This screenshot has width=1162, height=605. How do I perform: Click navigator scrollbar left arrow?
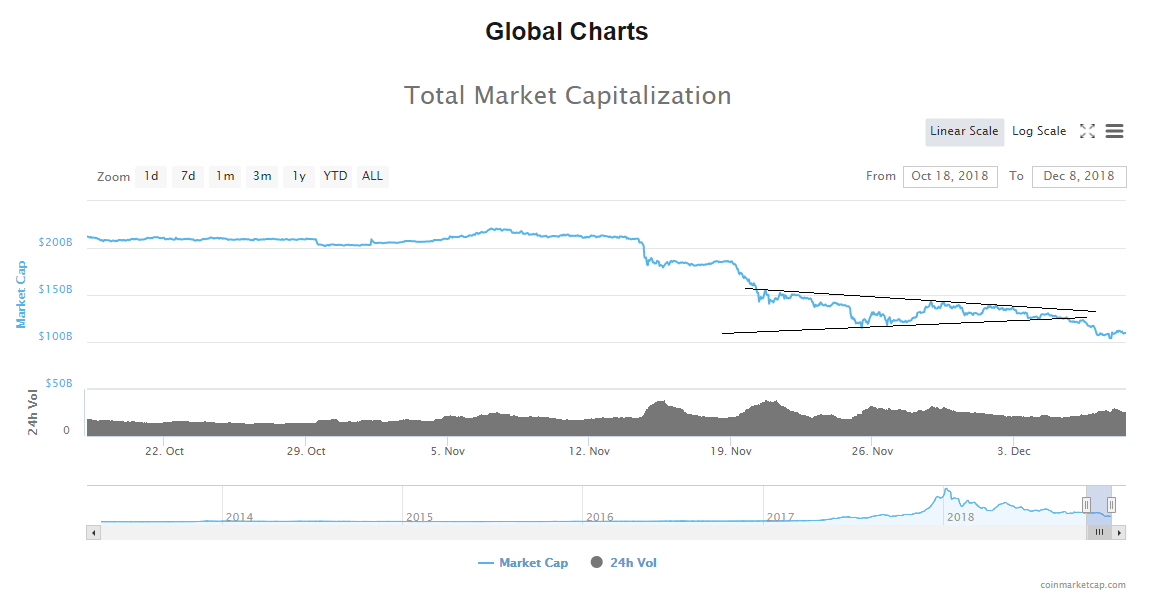(x=94, y=532)
